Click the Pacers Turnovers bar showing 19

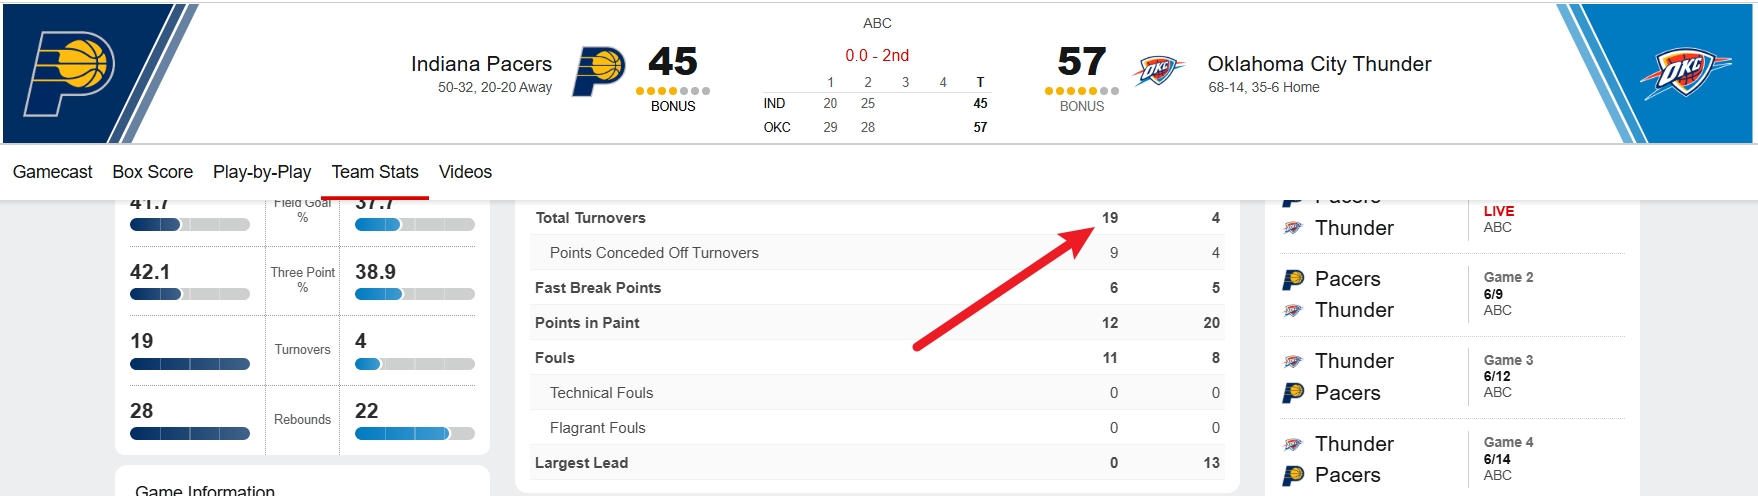[x=190, y=364]
